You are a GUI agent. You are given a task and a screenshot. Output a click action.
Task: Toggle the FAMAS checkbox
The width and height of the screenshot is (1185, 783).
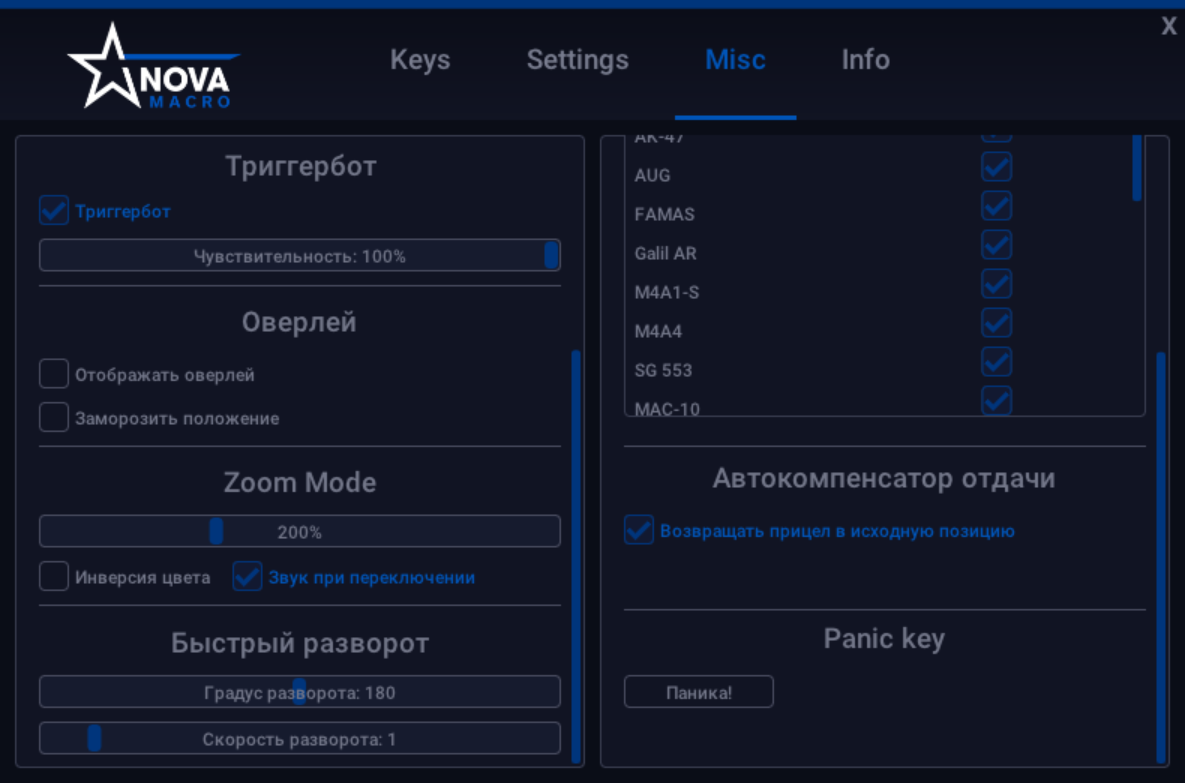click(996, 206)
